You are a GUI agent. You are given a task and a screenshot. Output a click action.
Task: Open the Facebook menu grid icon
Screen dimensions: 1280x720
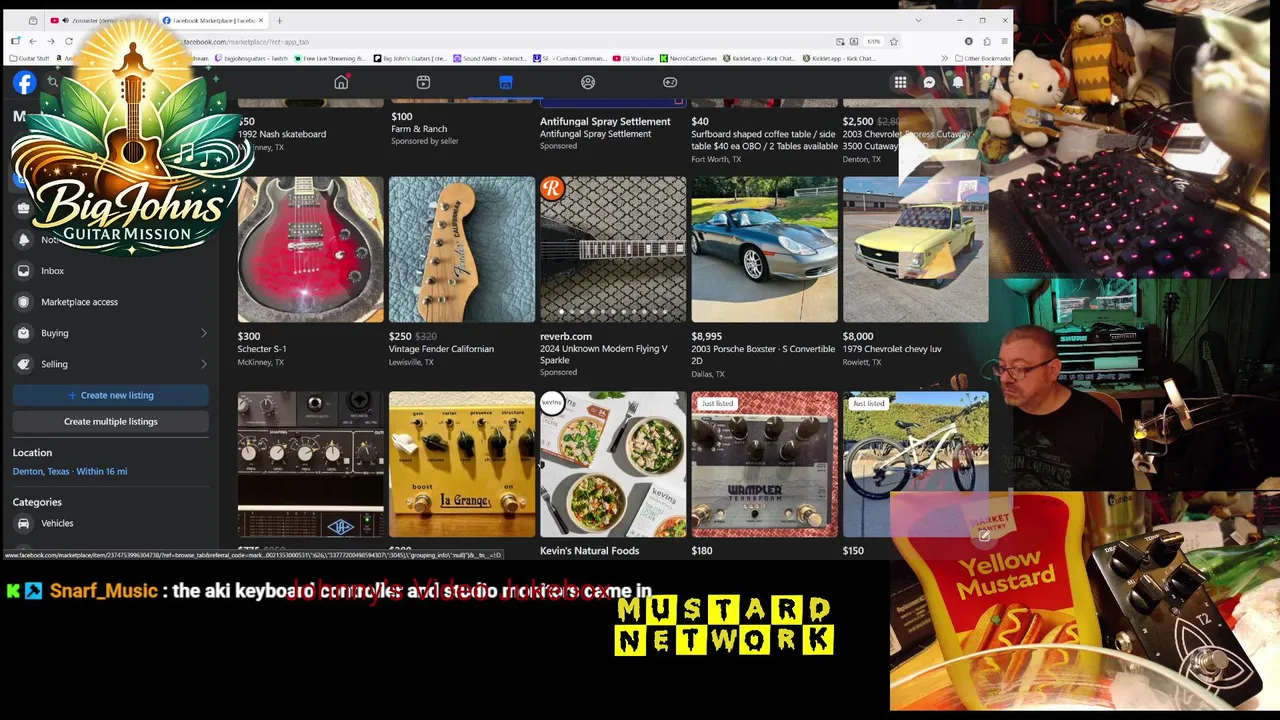(x=900, y=83)
